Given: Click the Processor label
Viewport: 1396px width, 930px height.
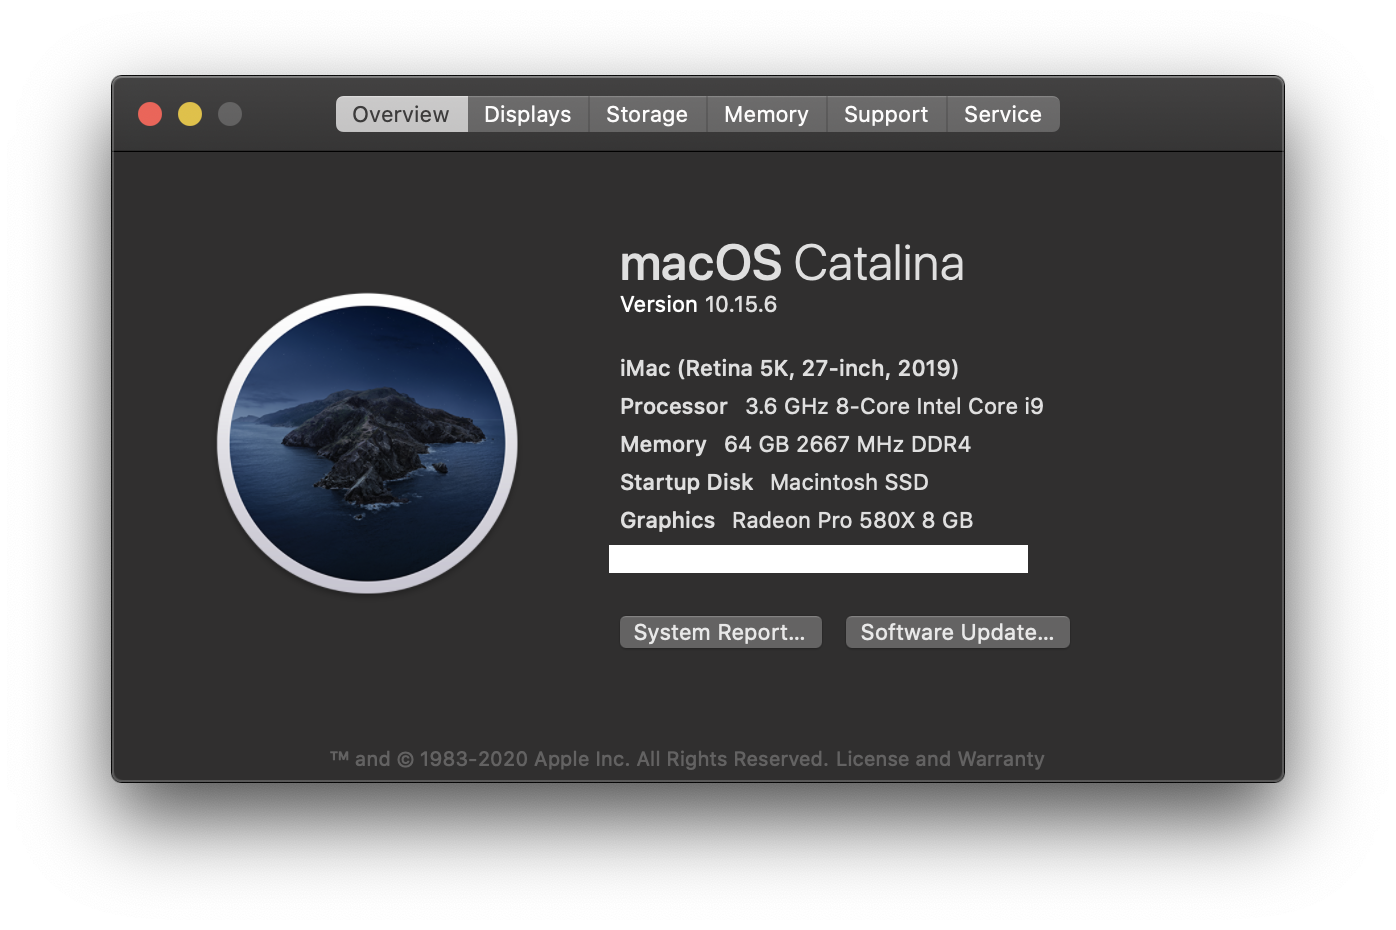Looking at the screenshot, I should [x=674, y=406].
